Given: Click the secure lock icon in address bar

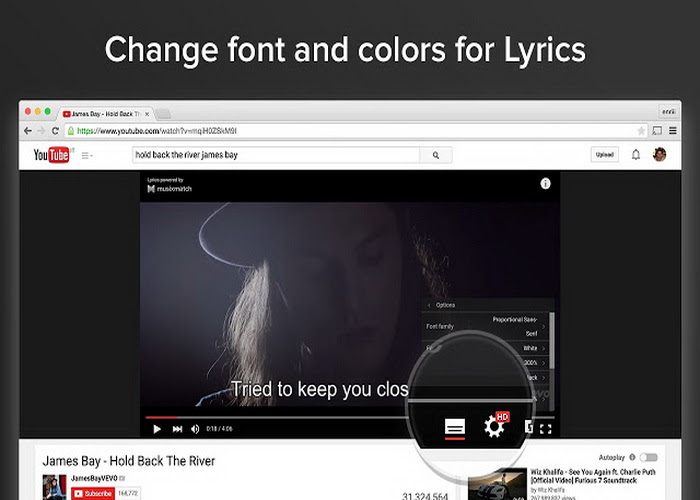Looking at the screenshot, I should [x=71, y=131].
